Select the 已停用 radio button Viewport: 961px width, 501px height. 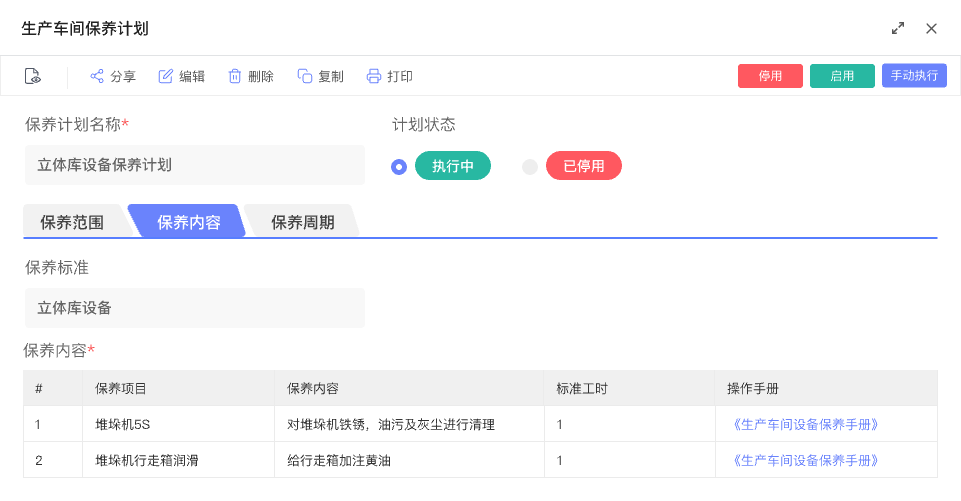(x=530, y=167)
